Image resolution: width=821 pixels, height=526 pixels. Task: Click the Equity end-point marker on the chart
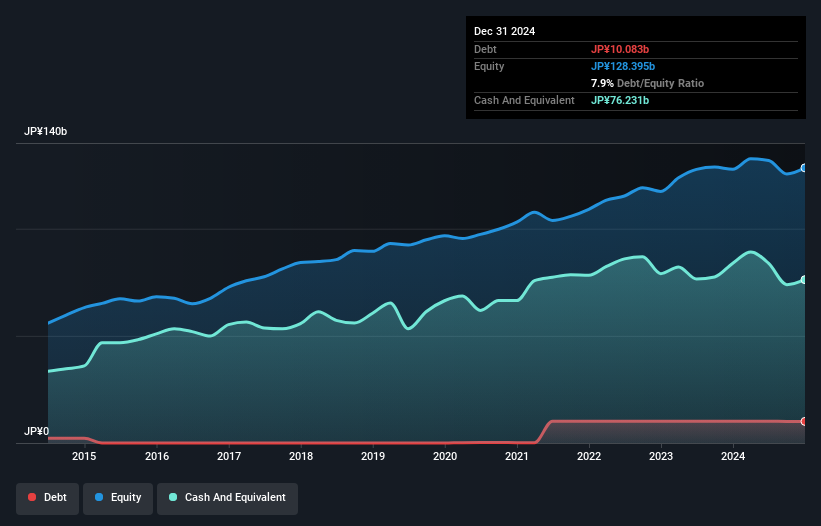804,168
